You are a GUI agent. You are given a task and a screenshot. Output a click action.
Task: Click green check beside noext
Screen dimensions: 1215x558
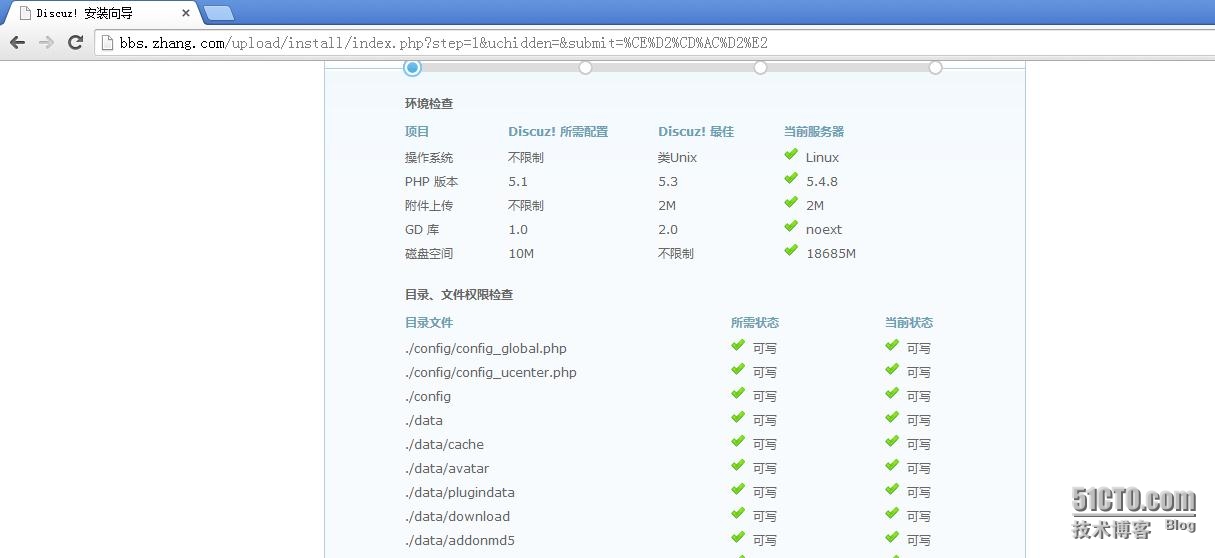[x=792, y=227]
